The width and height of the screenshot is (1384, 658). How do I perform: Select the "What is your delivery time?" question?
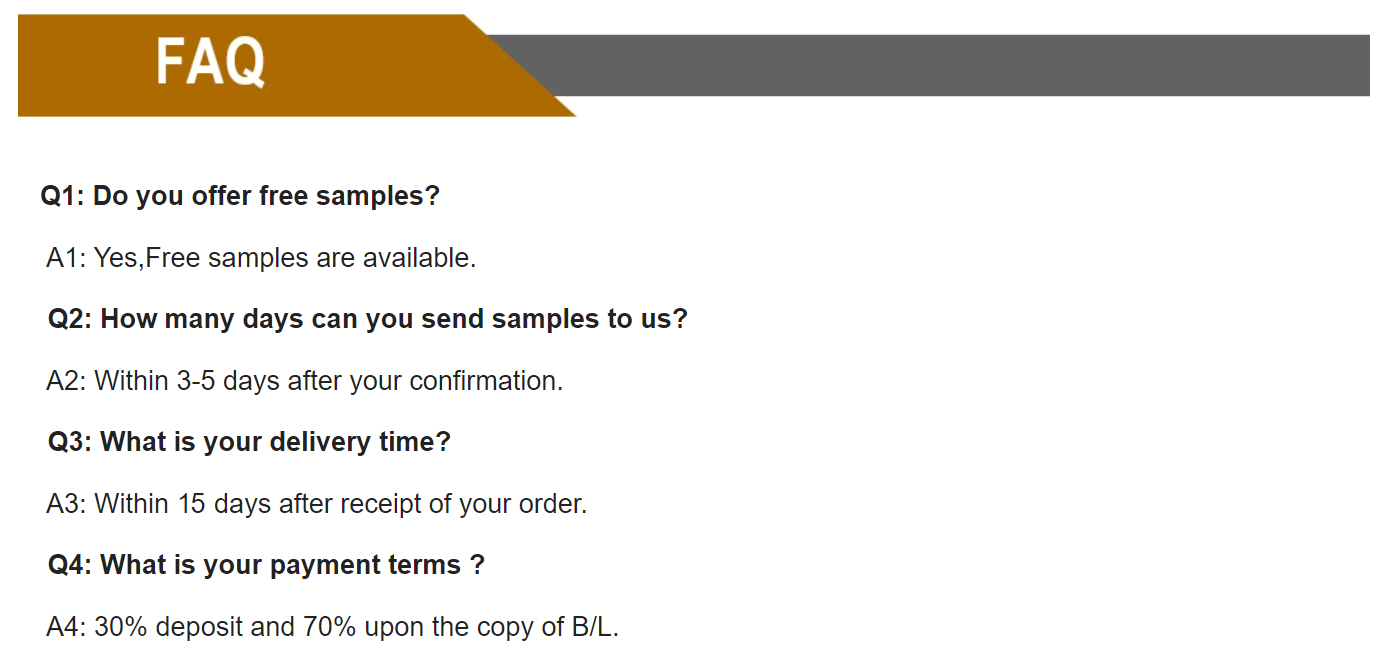(275, 442)
